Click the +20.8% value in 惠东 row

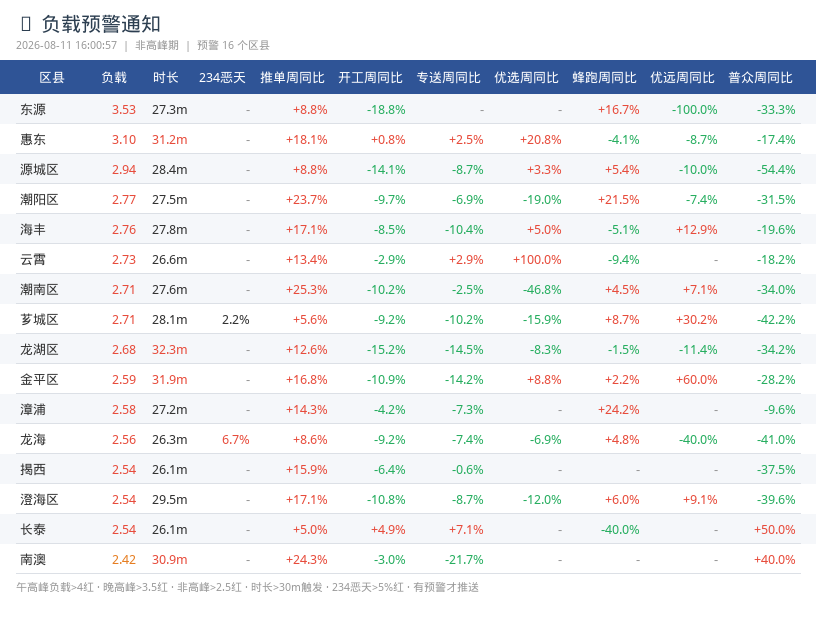[541, 140]
